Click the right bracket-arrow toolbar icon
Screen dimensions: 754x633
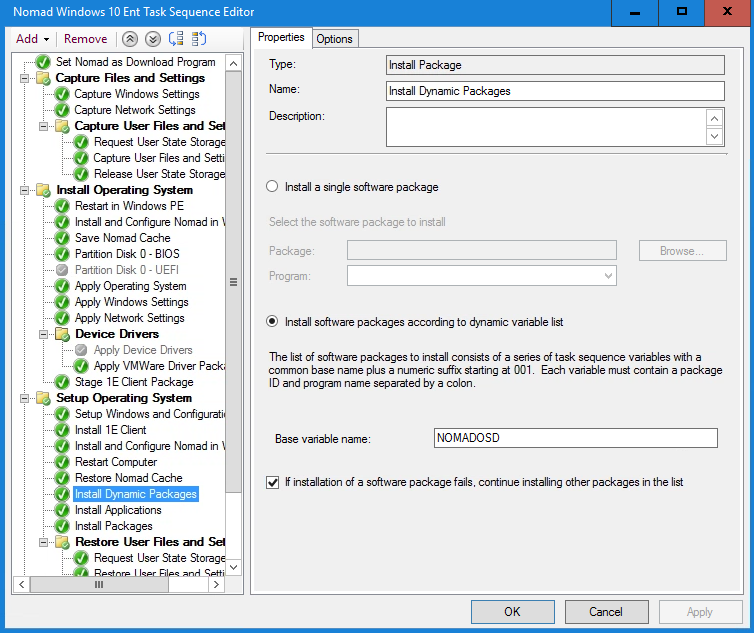[x=199, y=39]
